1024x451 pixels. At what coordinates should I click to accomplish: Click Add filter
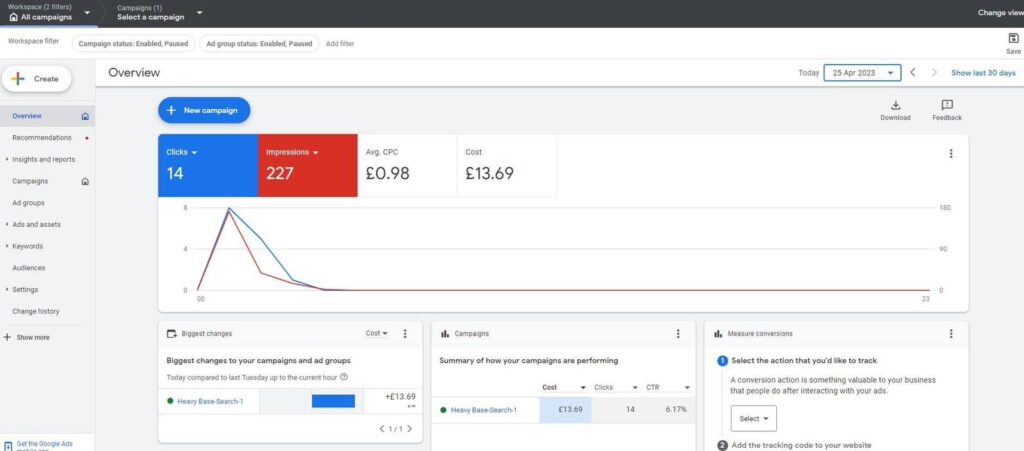point(340,44)
